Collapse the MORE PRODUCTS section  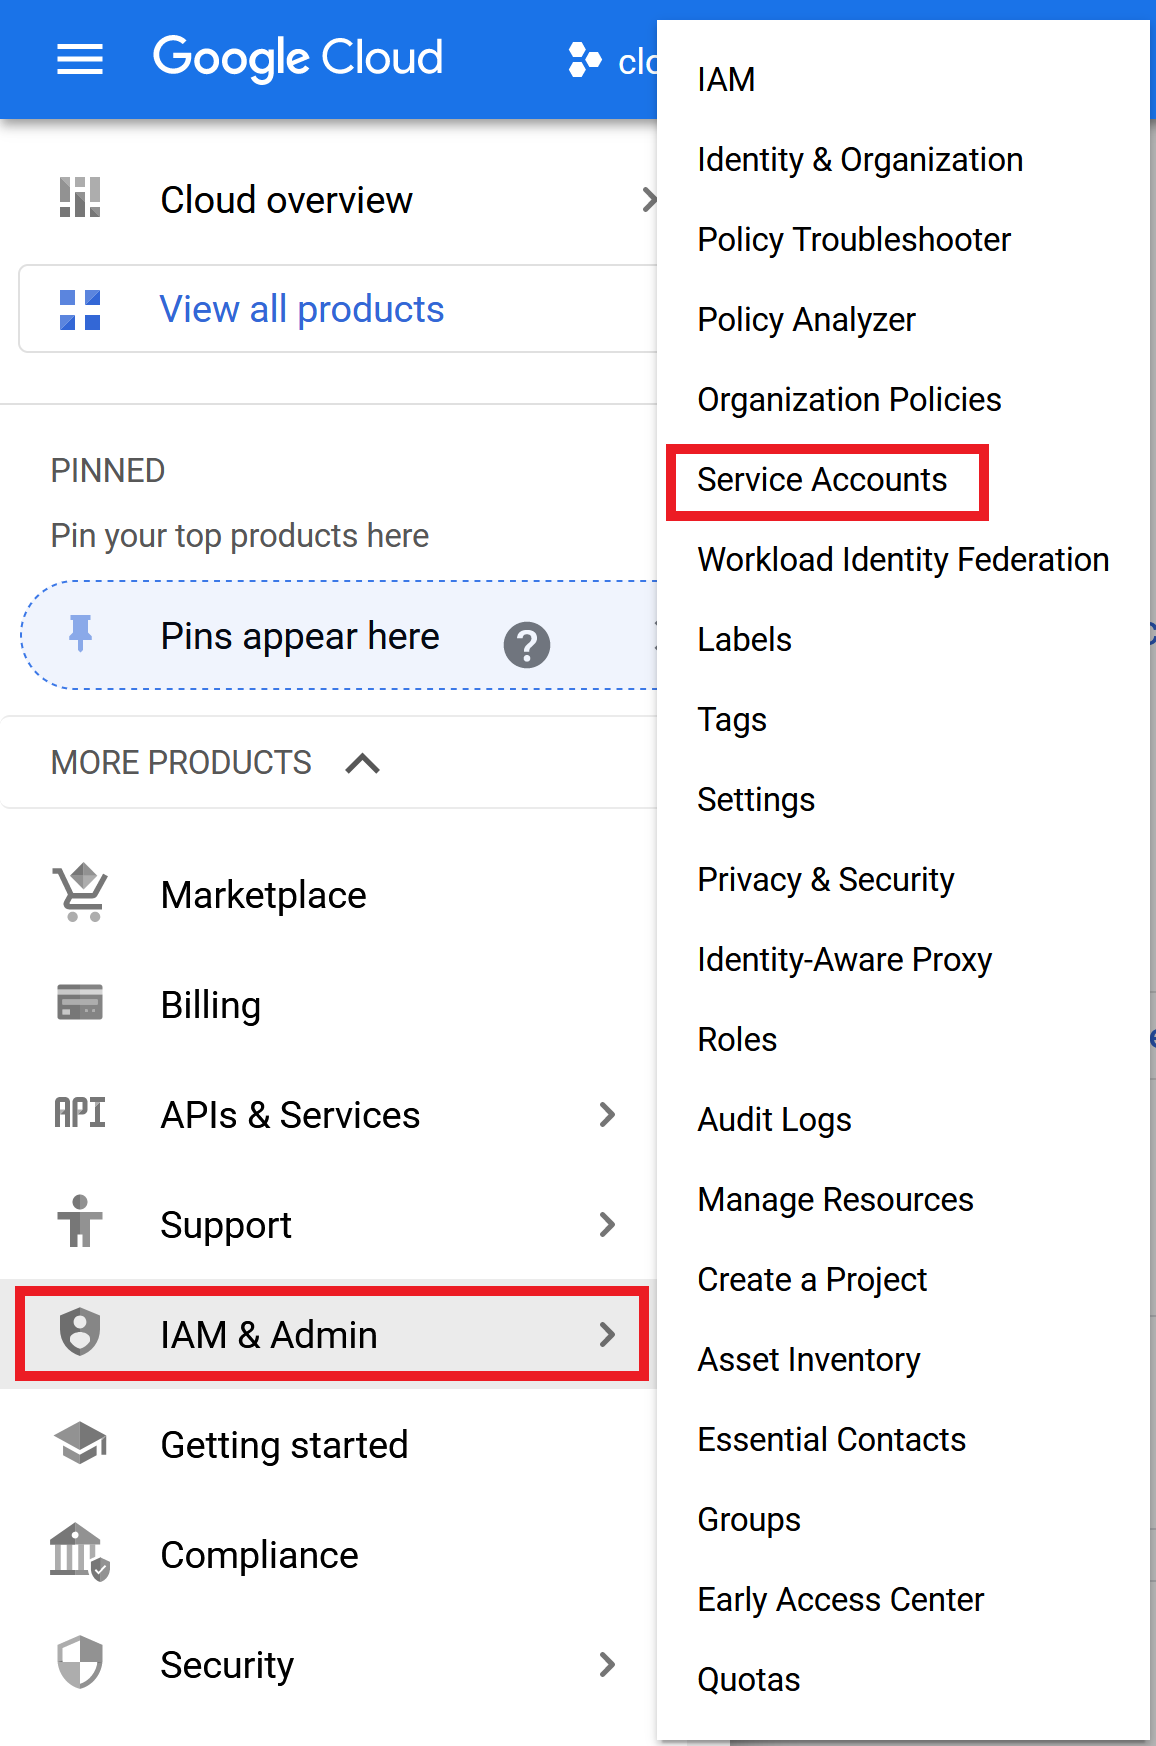(362, 764)
